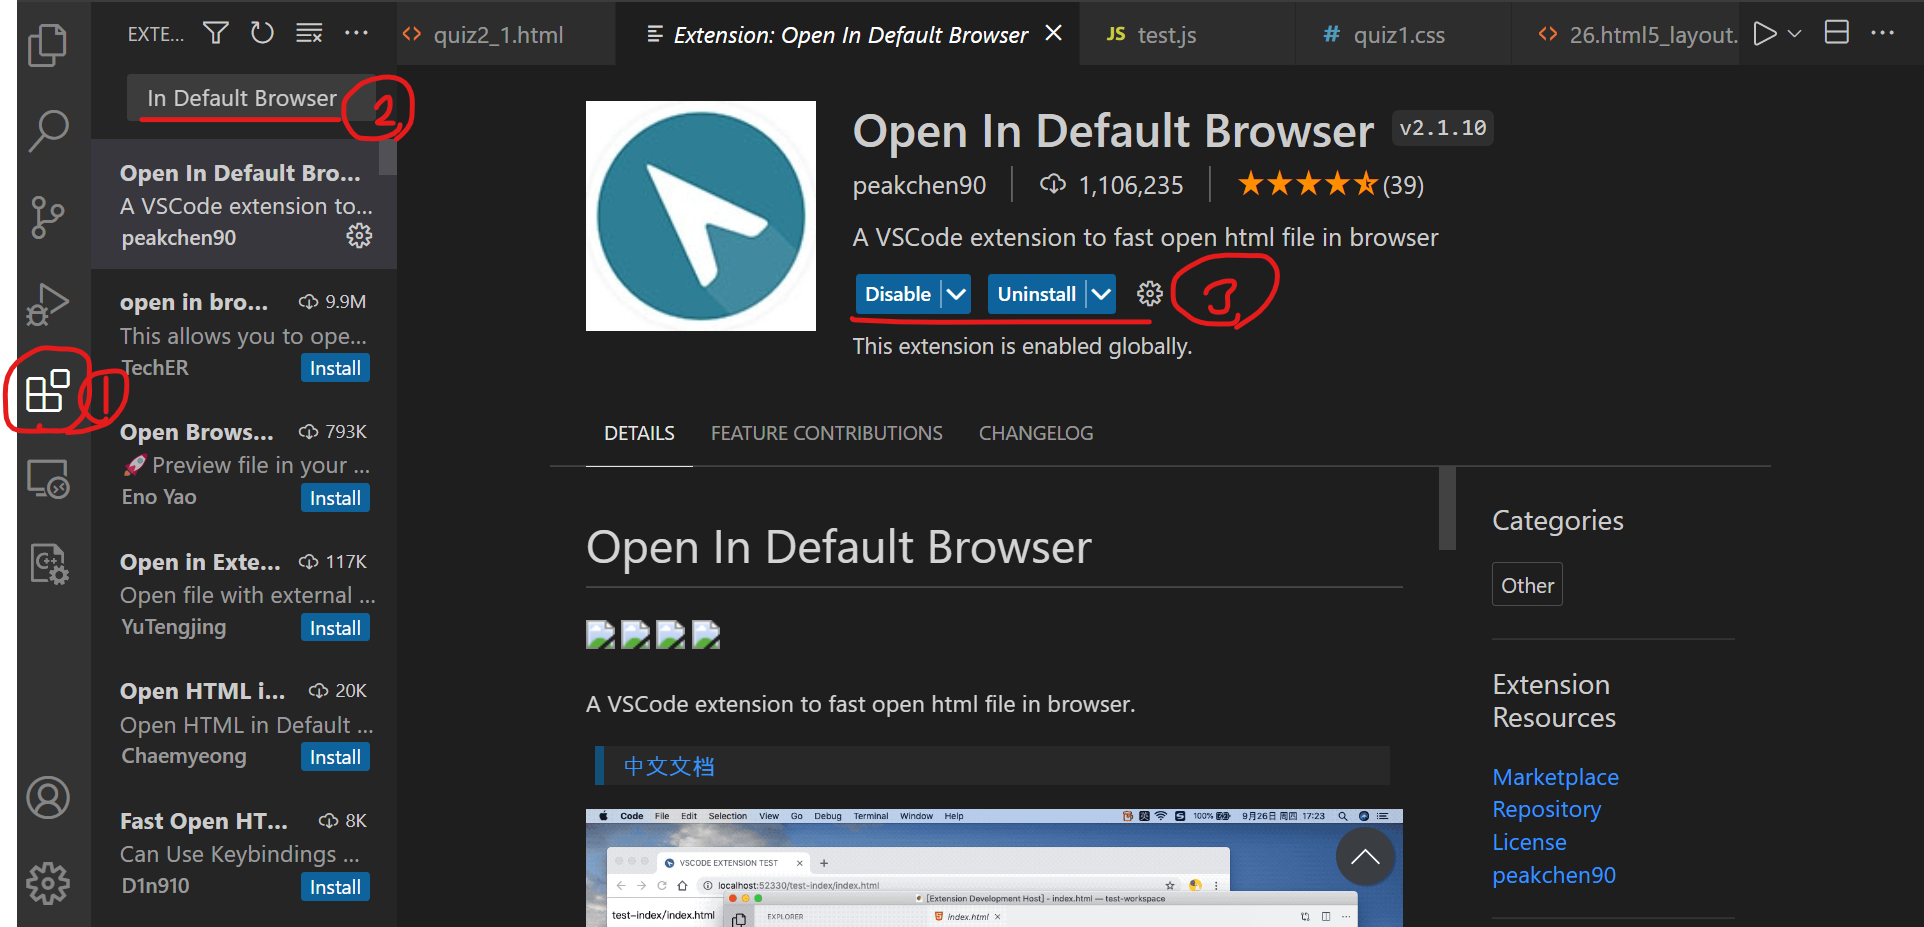
Task: Select the Open Brows... extension entry
Action: (x=244, y=464)
